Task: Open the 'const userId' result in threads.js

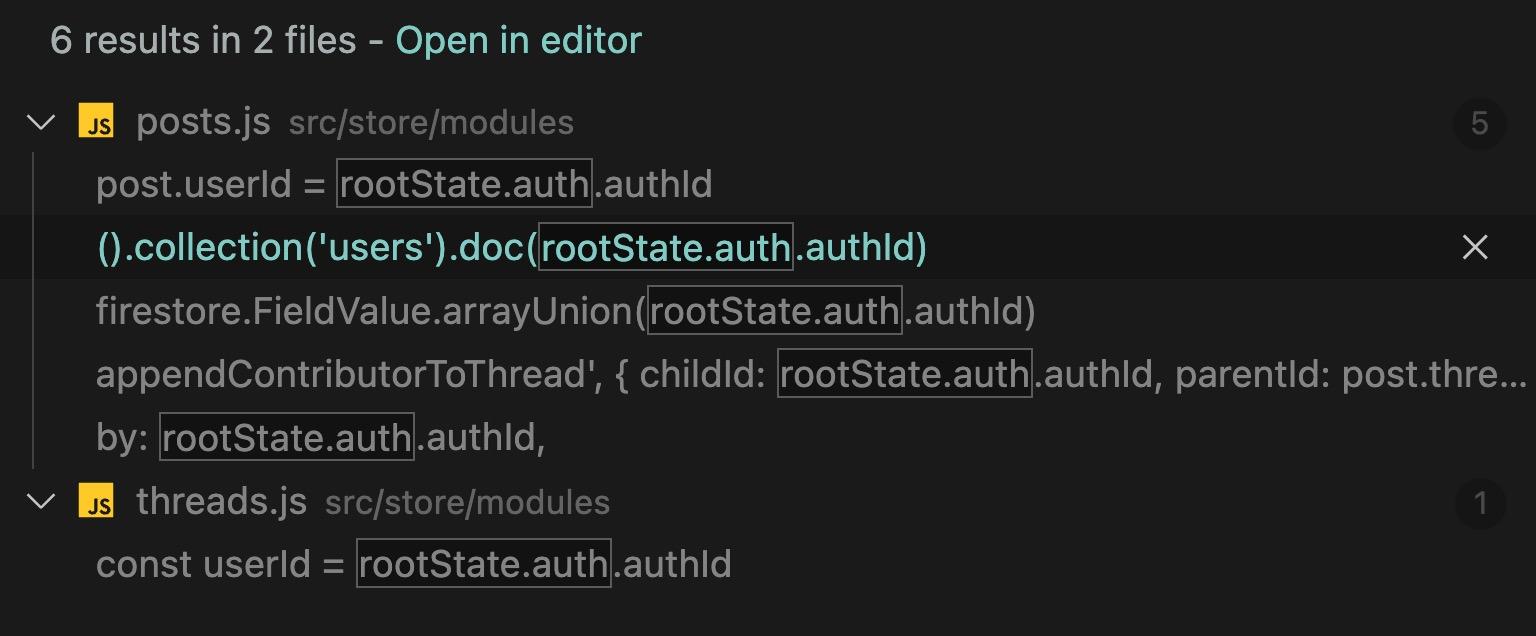Action: 413,565
